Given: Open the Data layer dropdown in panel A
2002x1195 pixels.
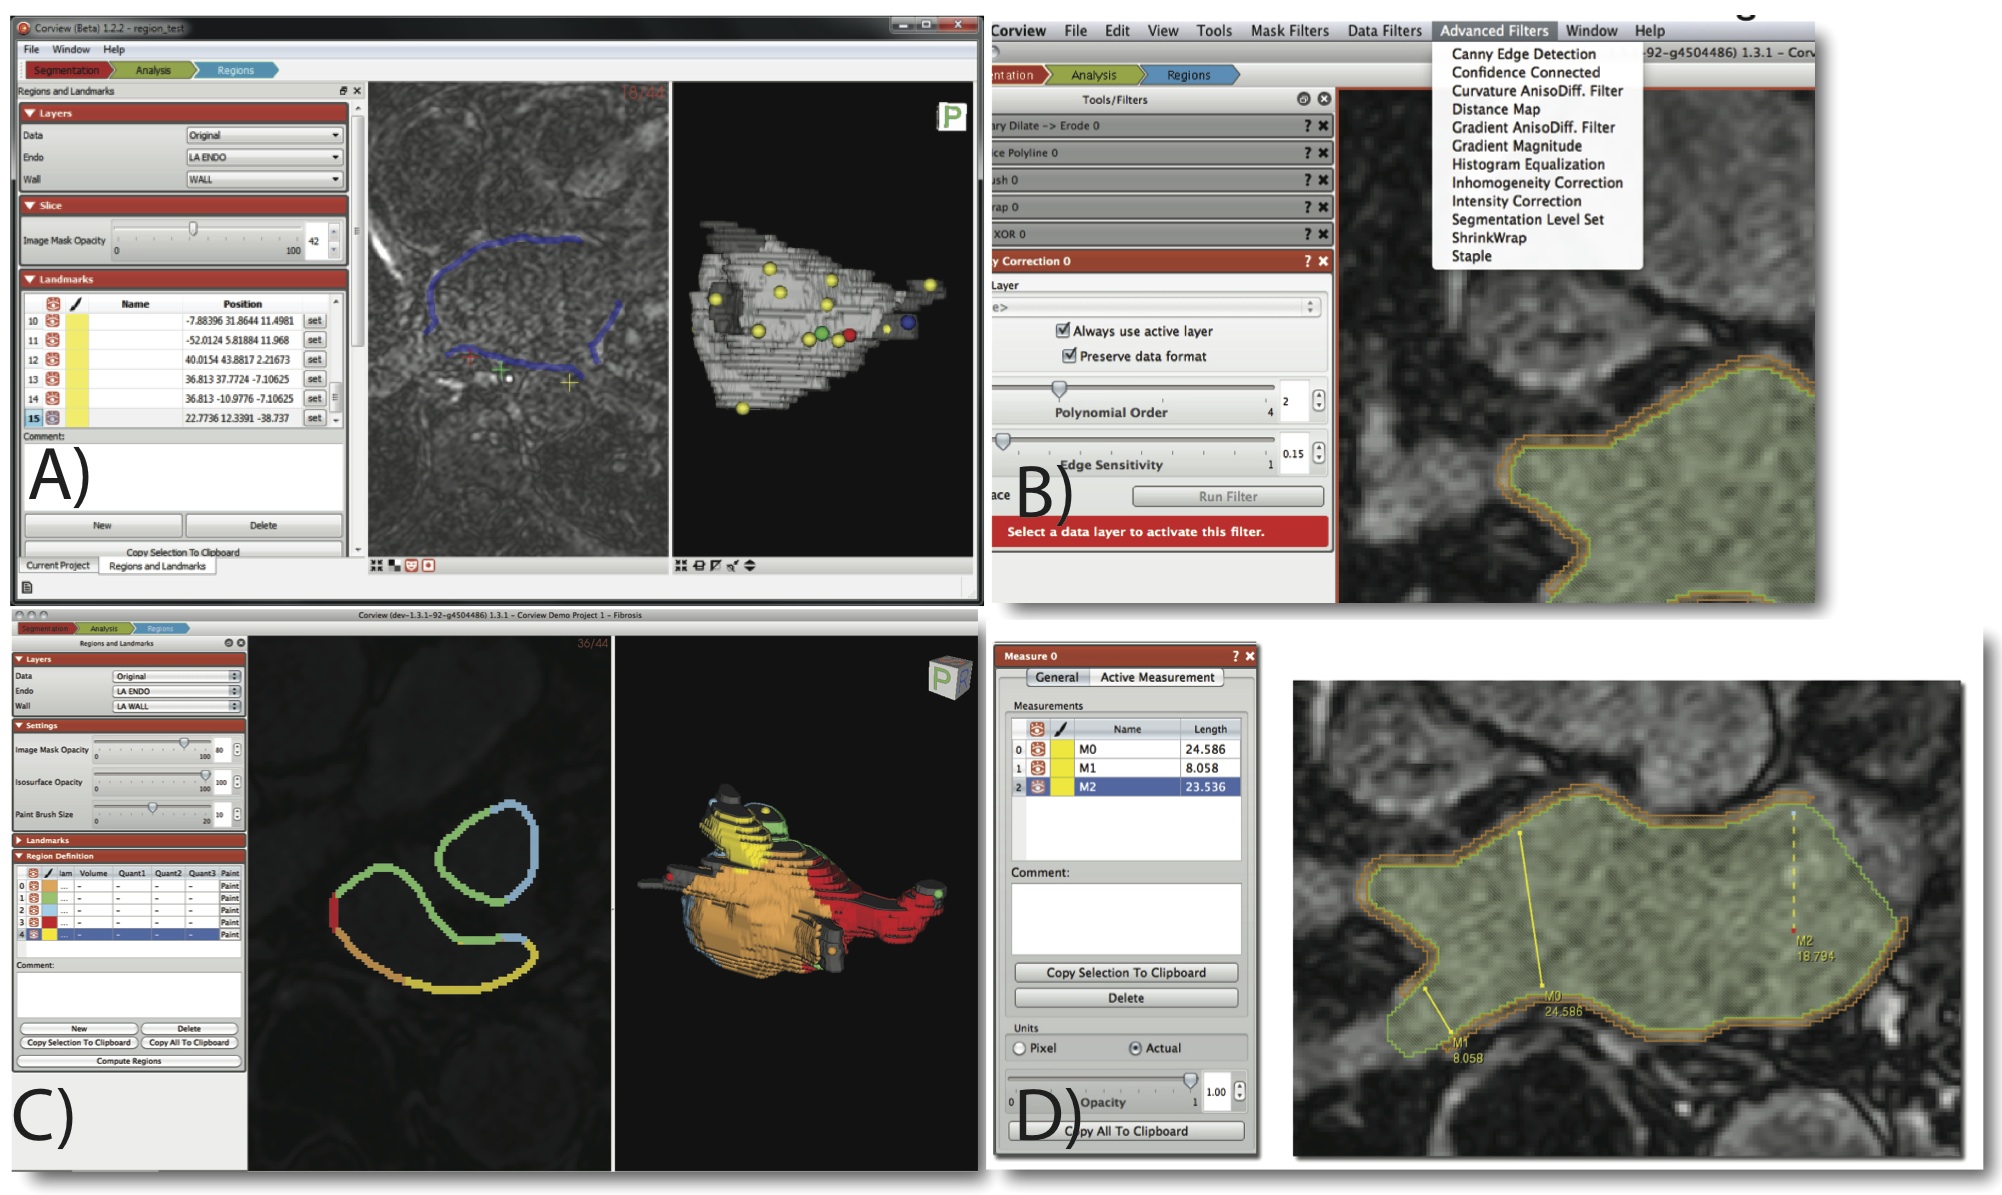Looking at the screenshot, I should tap(265, 135).
